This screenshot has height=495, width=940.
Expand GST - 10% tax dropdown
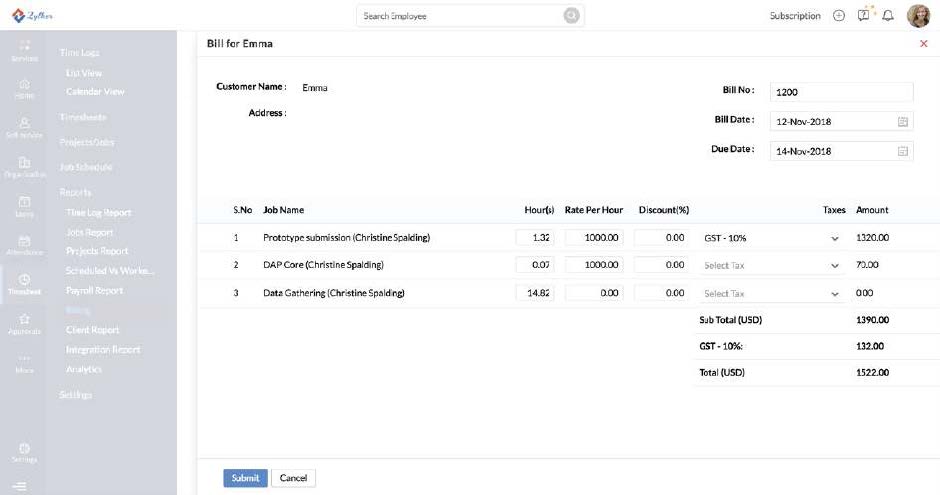pyautogui.click(x=834, y=238)
